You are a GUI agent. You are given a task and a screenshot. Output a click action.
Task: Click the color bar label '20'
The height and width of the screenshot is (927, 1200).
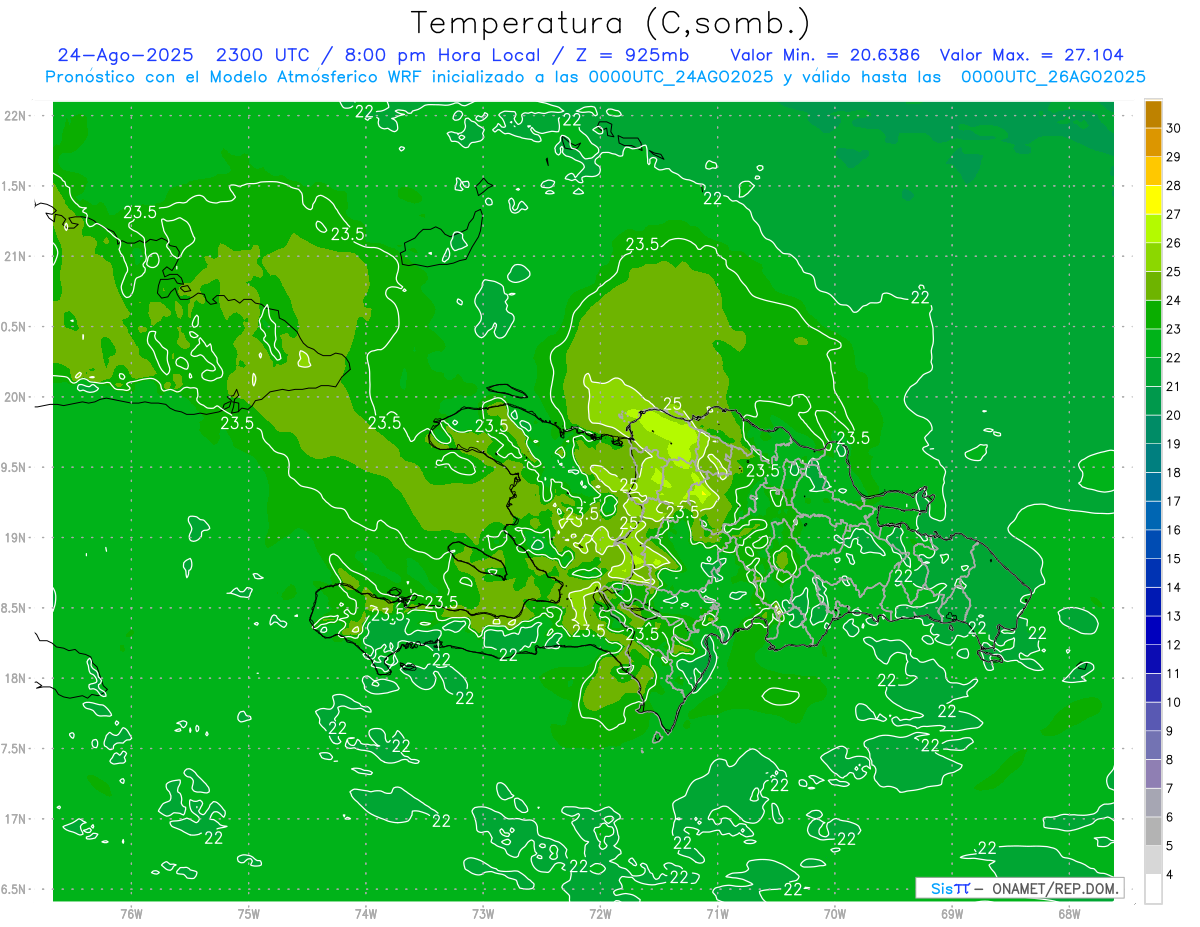(1174, 415)
